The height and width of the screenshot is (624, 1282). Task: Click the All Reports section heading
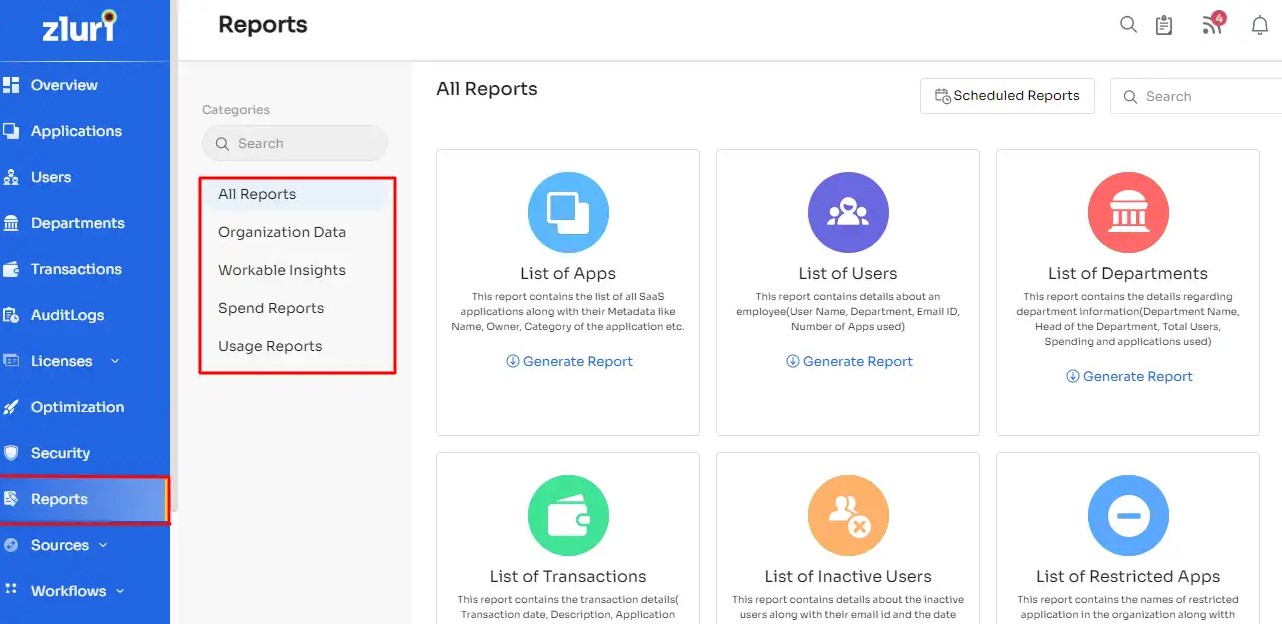tap(487, 89)
